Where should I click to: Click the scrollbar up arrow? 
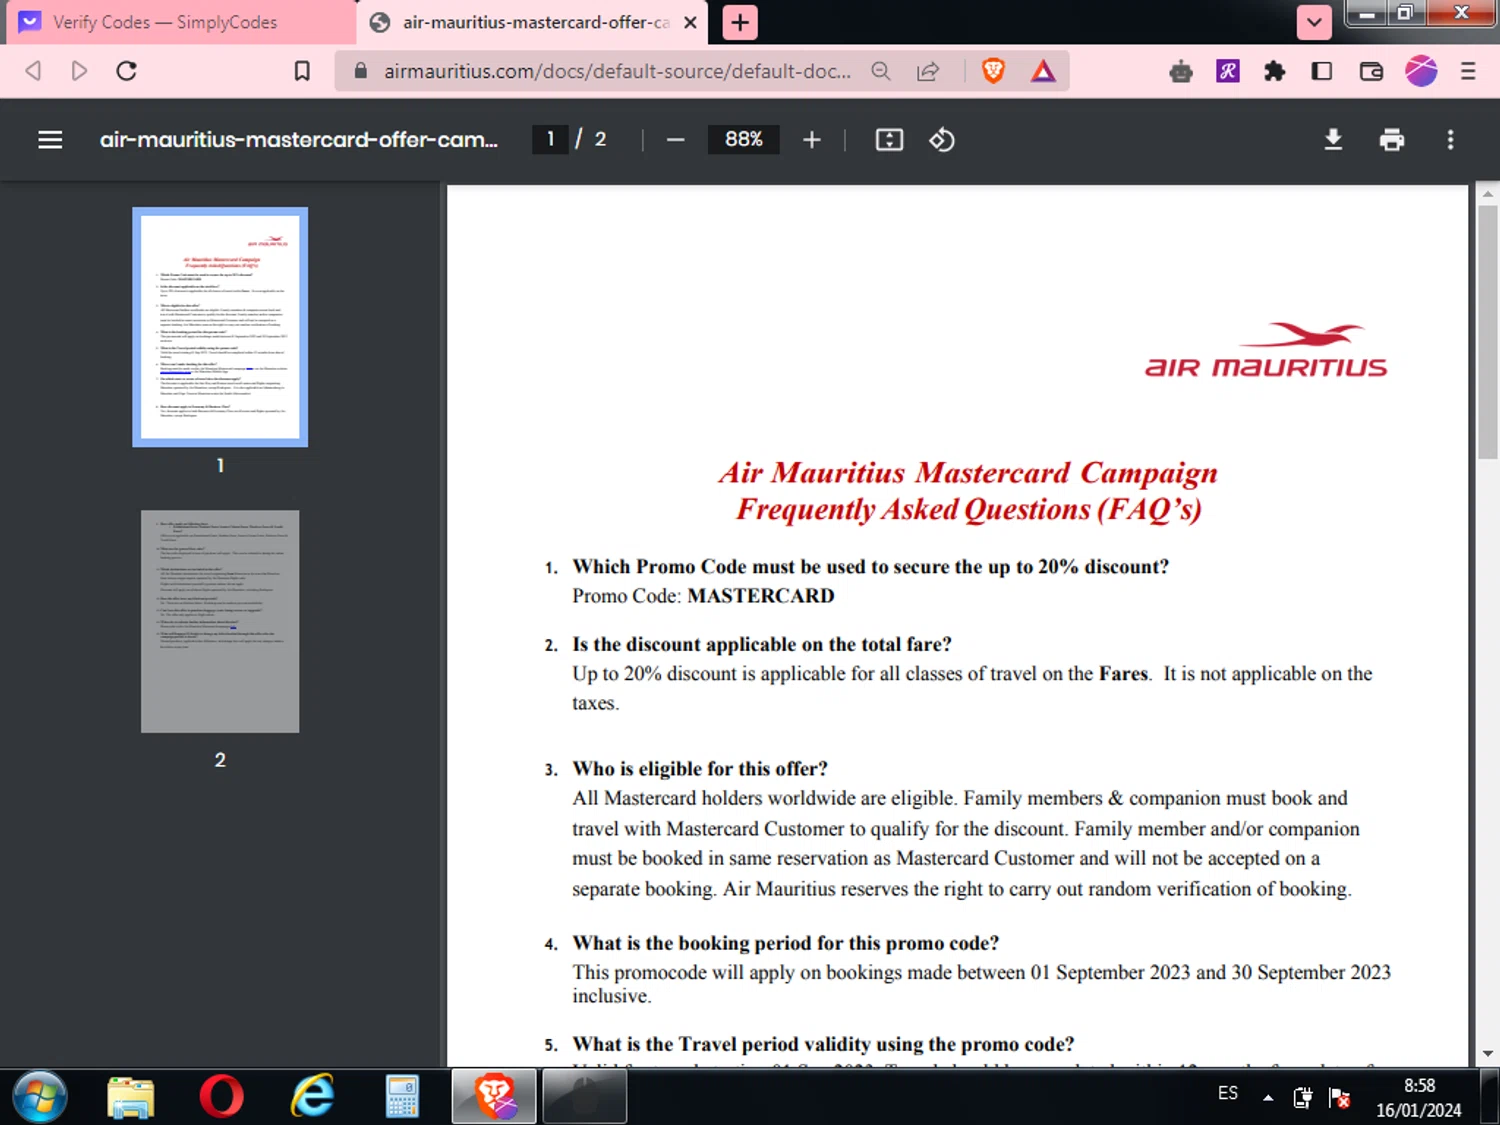click(1488, 194)
